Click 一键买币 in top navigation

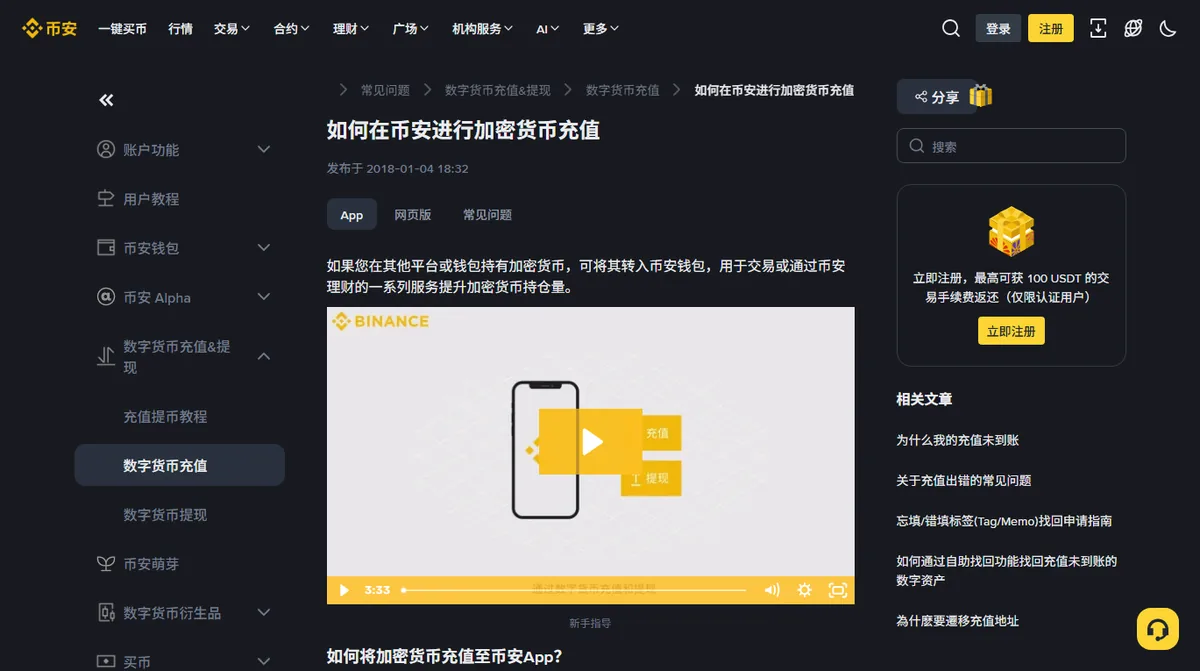(x=122, y=29)
